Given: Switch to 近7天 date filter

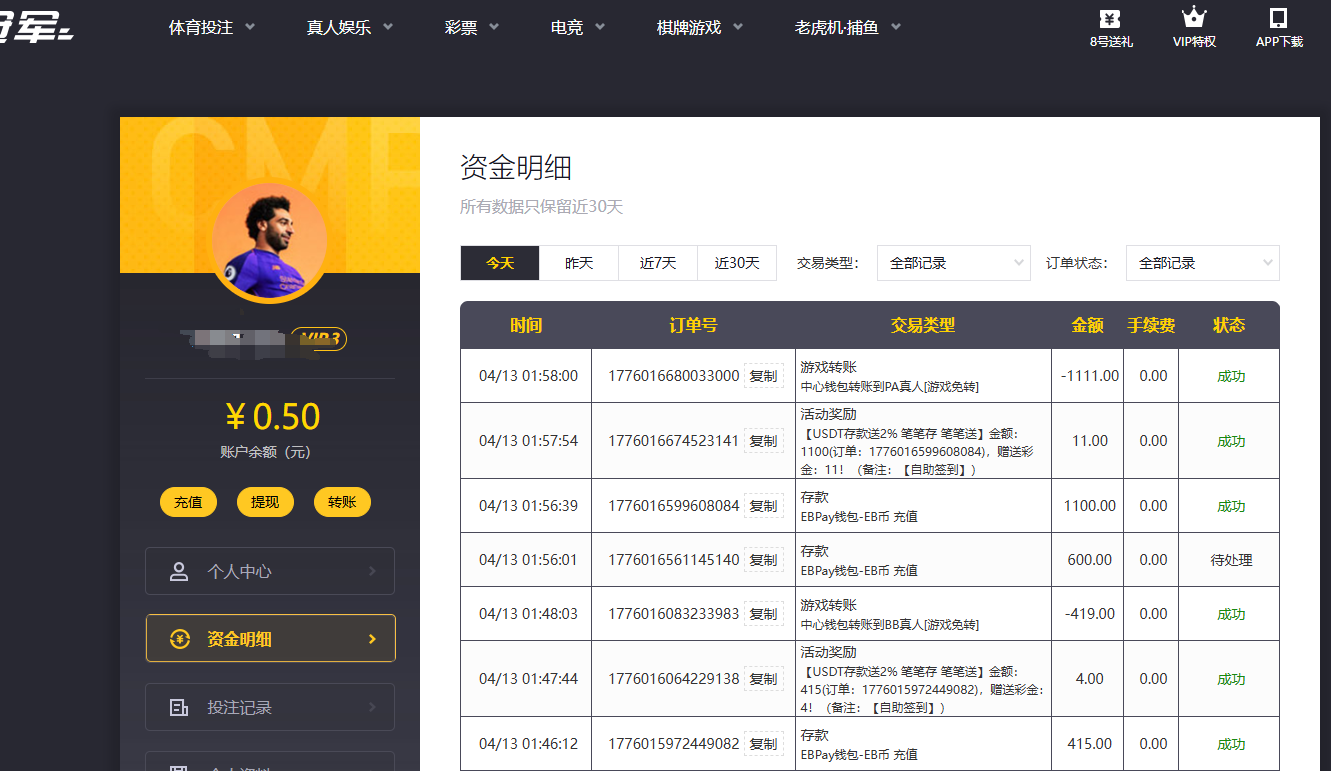Looking at the screenshot, I should (658, 263).
